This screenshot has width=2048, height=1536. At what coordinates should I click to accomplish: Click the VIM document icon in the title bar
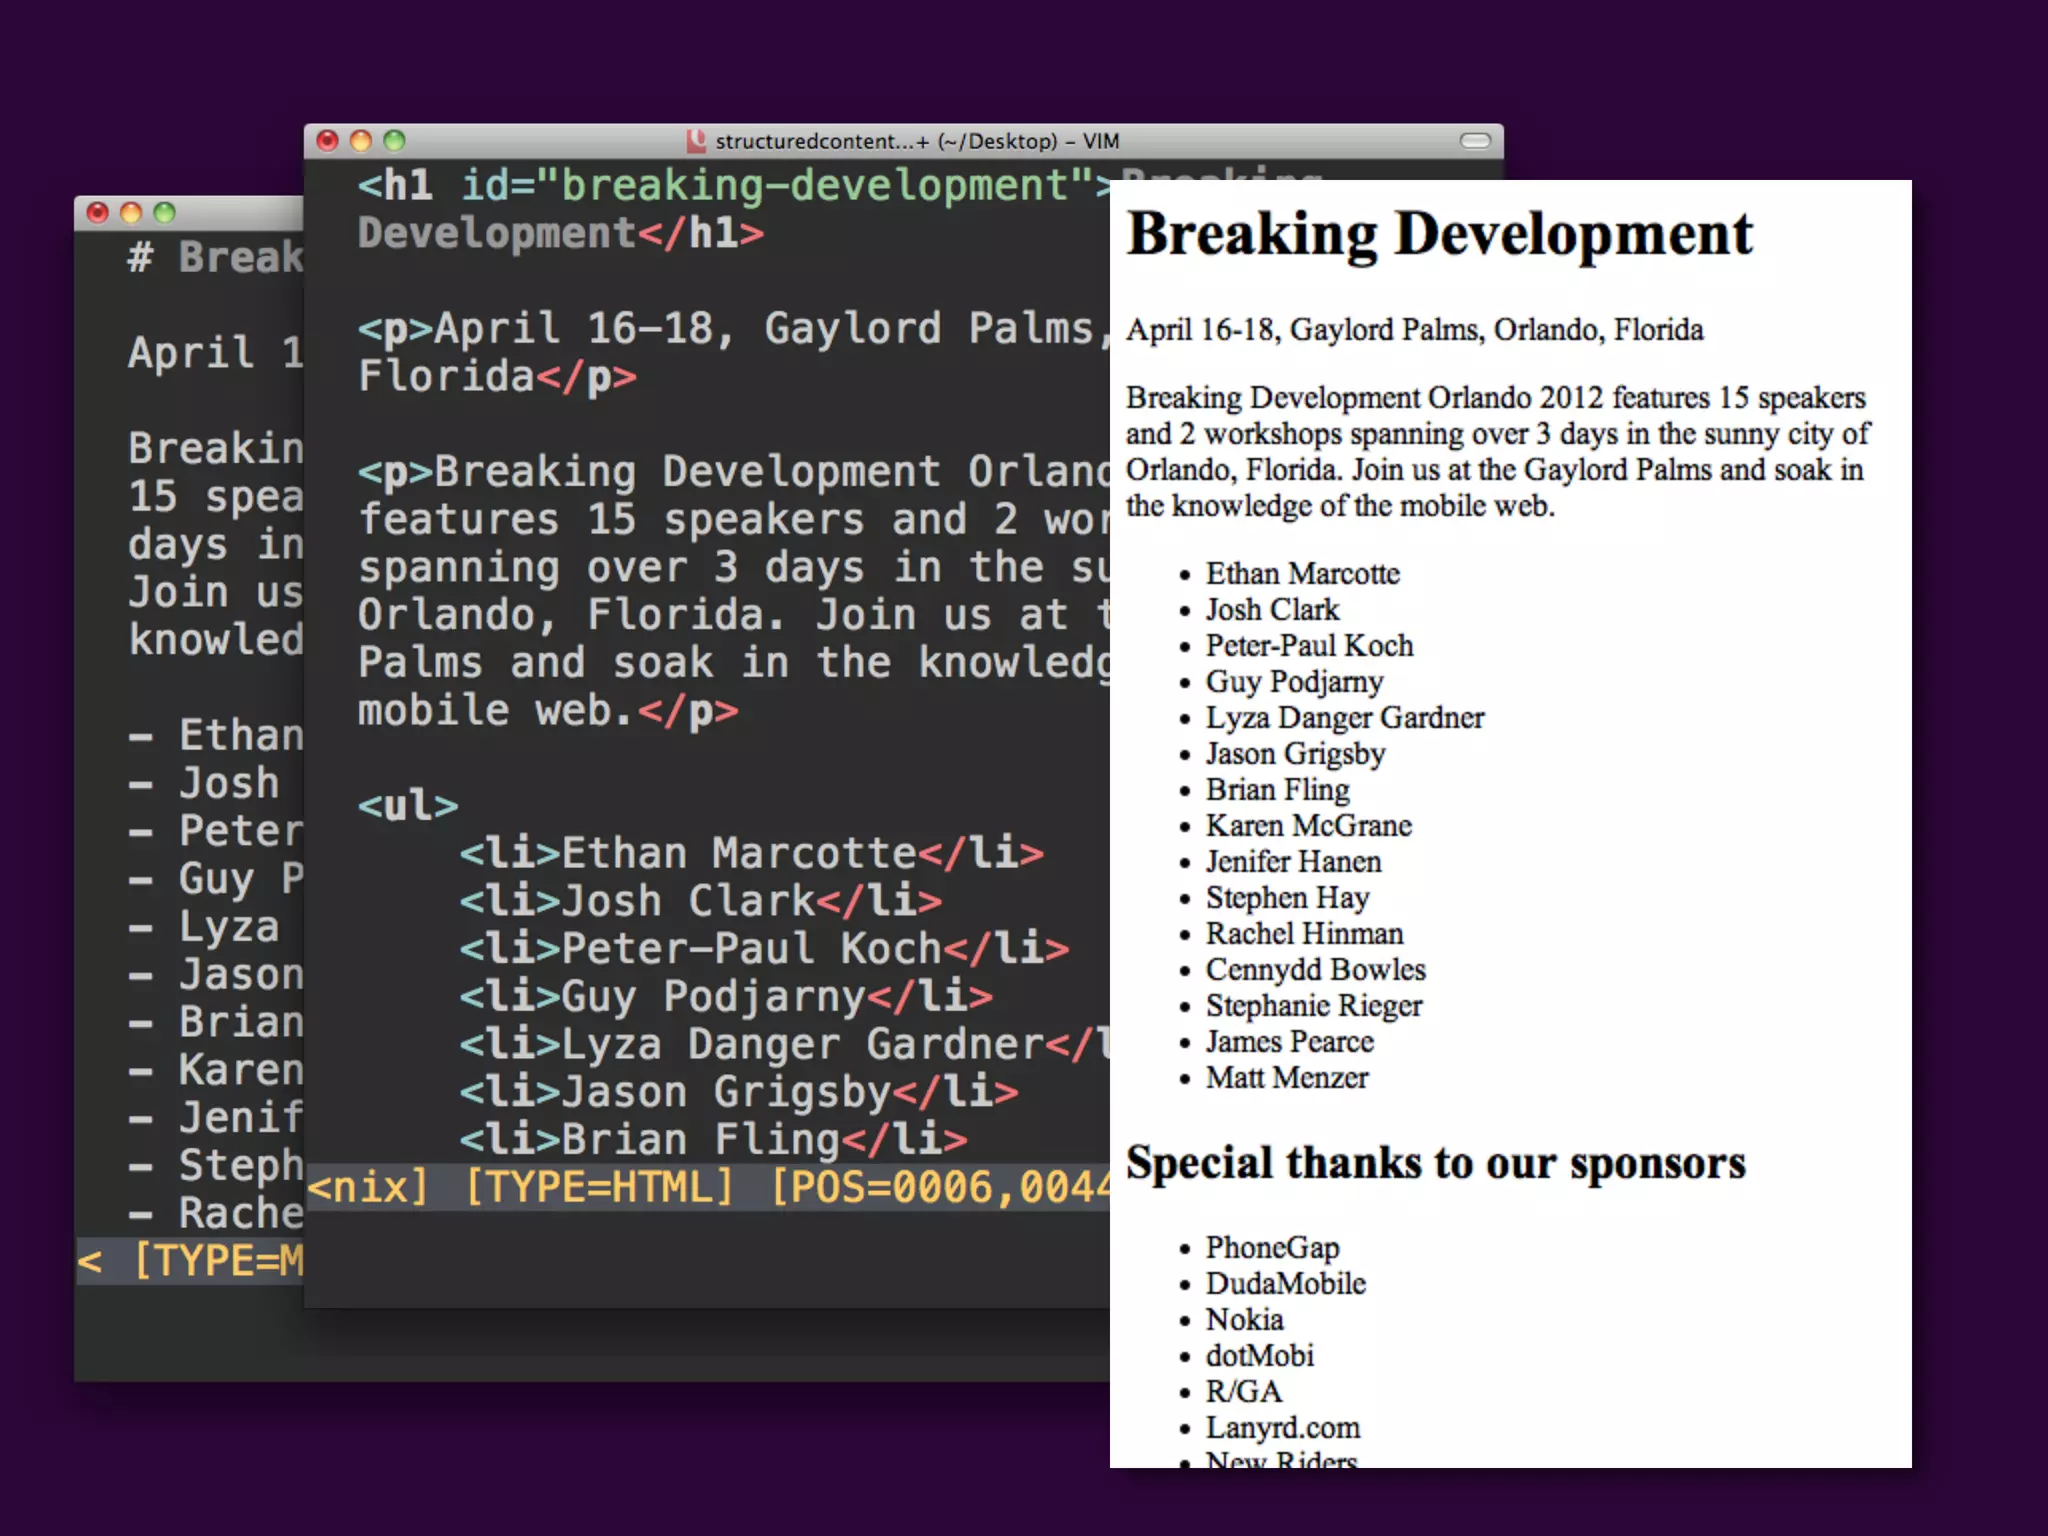click(696, 141)
